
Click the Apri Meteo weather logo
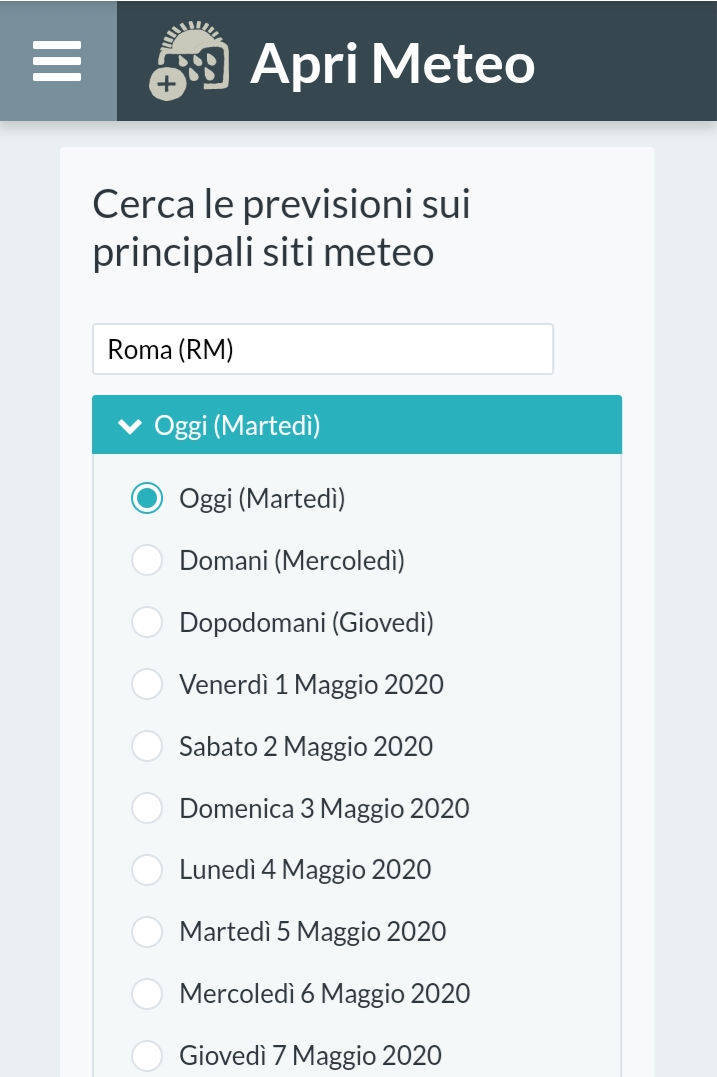(189, 61)
